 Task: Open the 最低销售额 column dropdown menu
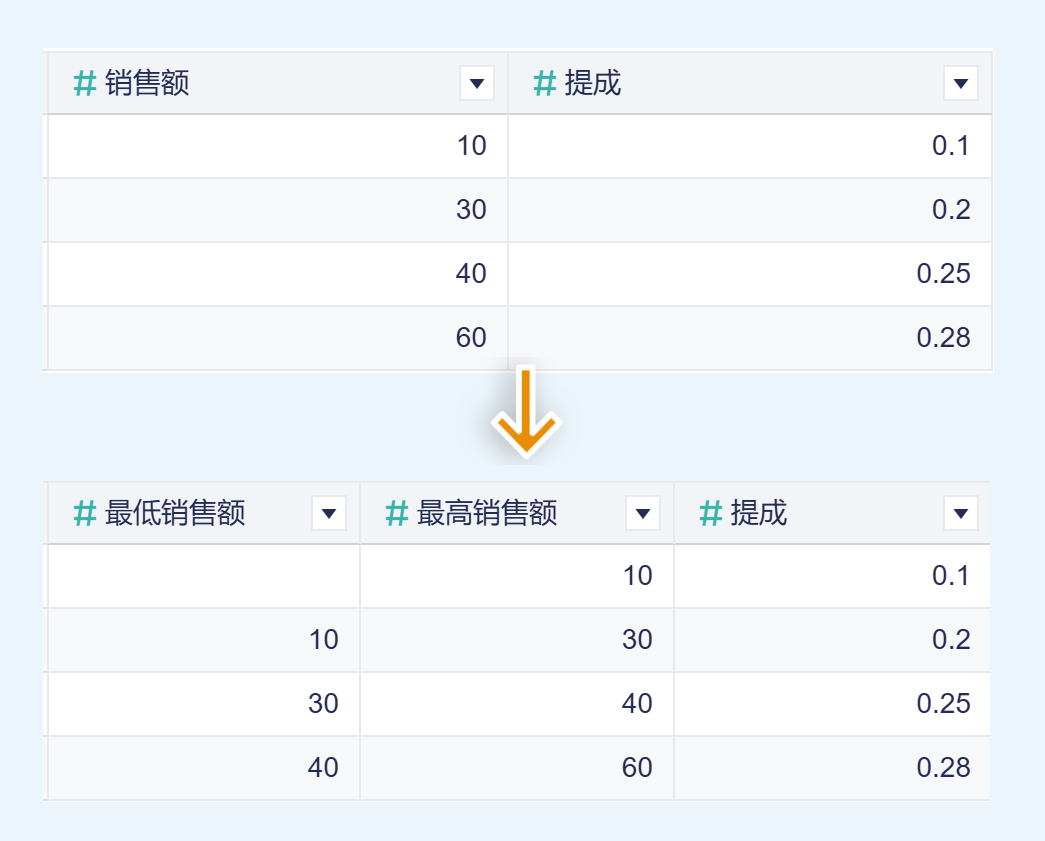(329, 514)
